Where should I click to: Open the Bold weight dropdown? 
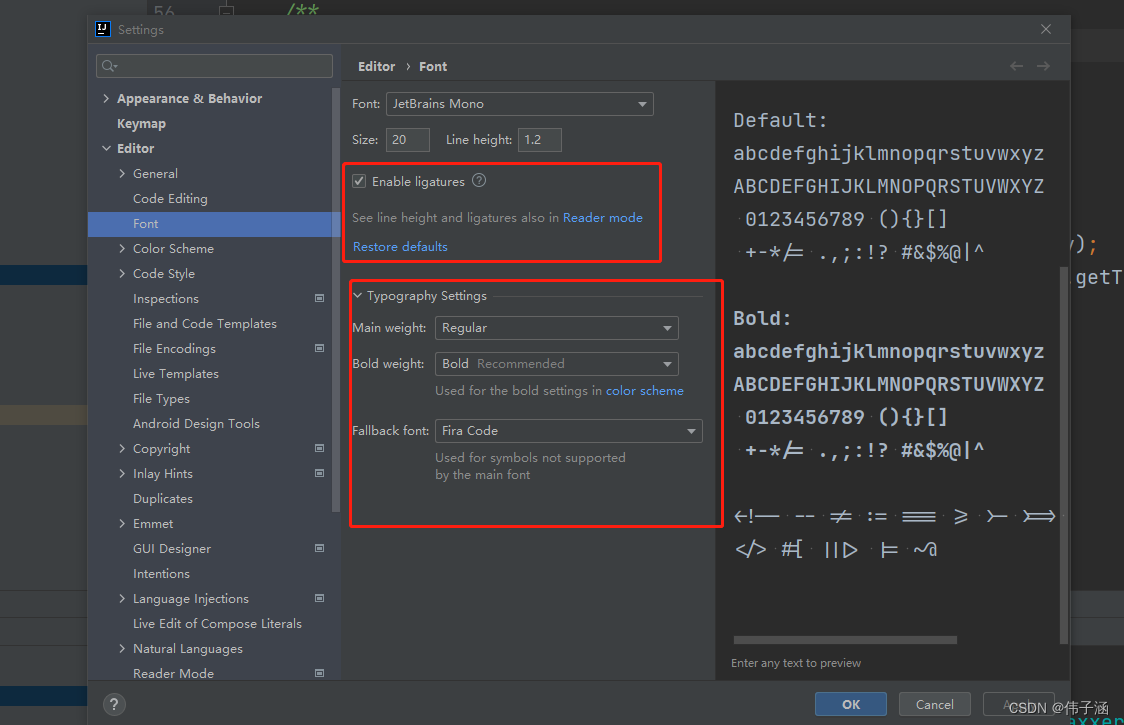click(556, 364)
